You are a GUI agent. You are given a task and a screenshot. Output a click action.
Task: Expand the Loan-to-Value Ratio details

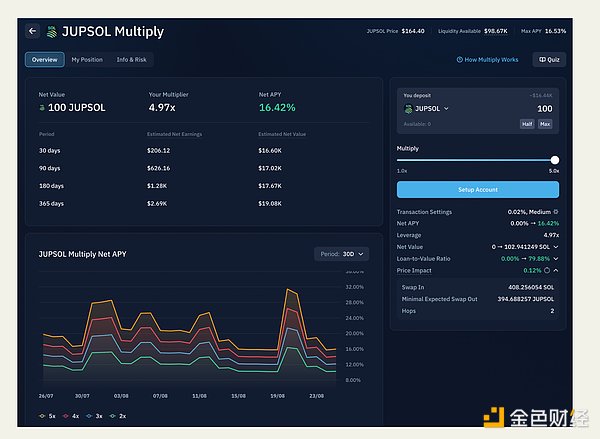(555, 258)
